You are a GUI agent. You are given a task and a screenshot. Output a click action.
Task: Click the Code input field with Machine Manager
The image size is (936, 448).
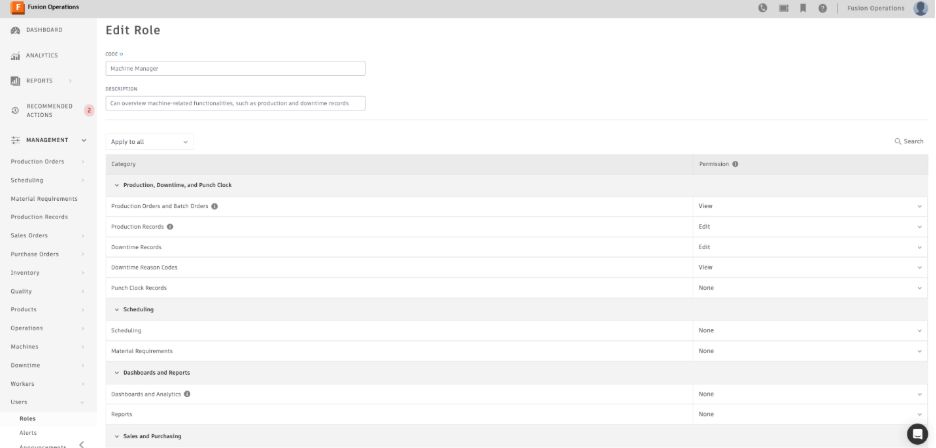tap(236, 69)
